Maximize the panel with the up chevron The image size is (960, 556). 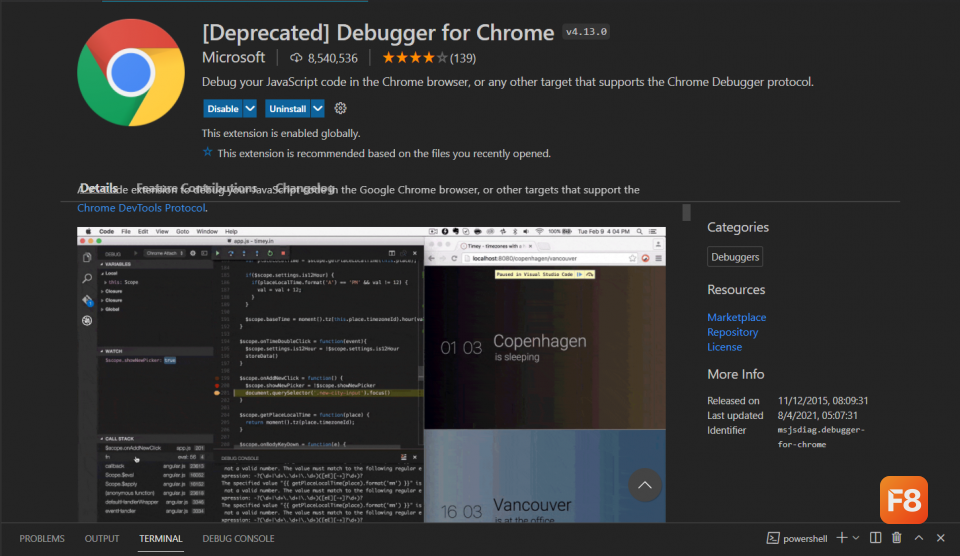tap(919, 538)
